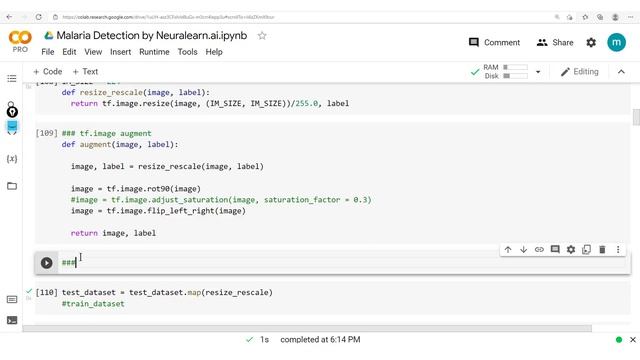
Task: Select cell 109 execution count
Action: [47, 133]
